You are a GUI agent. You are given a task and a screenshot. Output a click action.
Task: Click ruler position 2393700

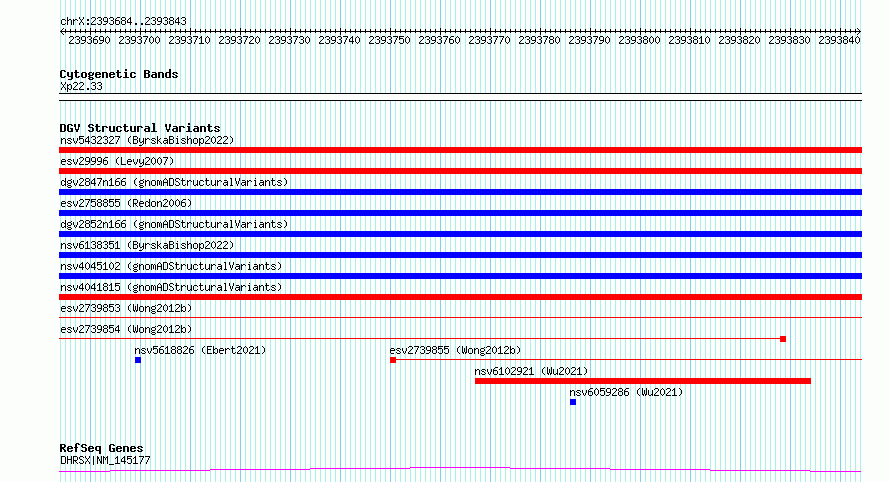pos(139,40)
